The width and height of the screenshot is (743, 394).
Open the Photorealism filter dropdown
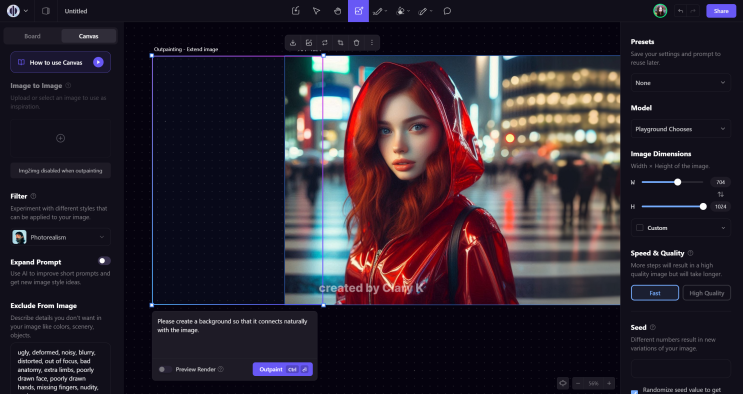point(61,237)
